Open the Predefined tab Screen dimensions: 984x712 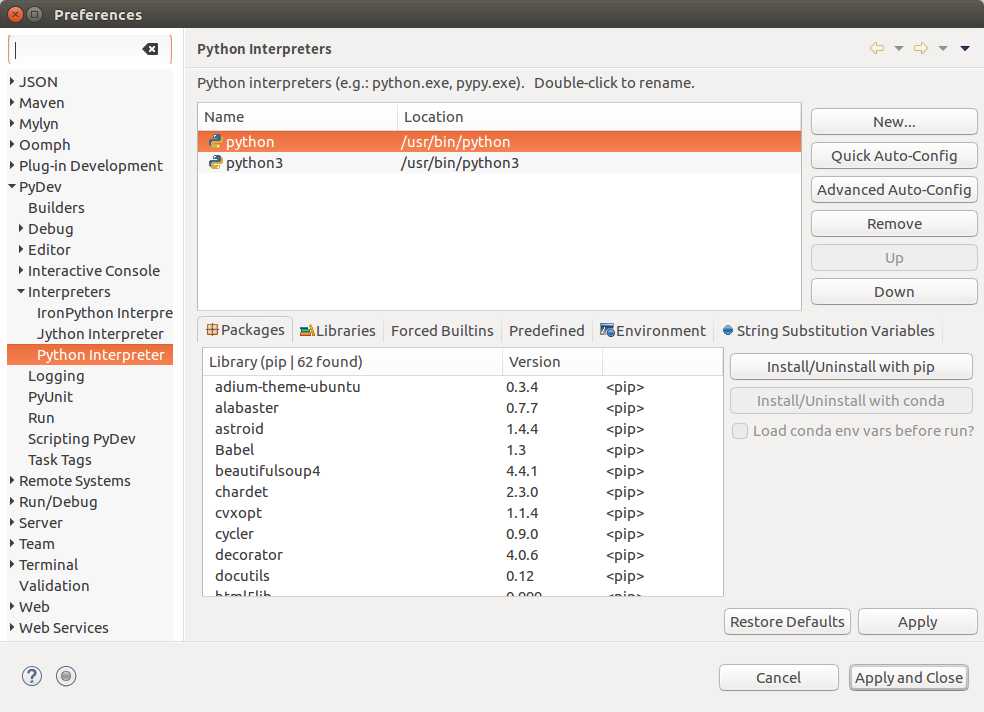point(546,331)
